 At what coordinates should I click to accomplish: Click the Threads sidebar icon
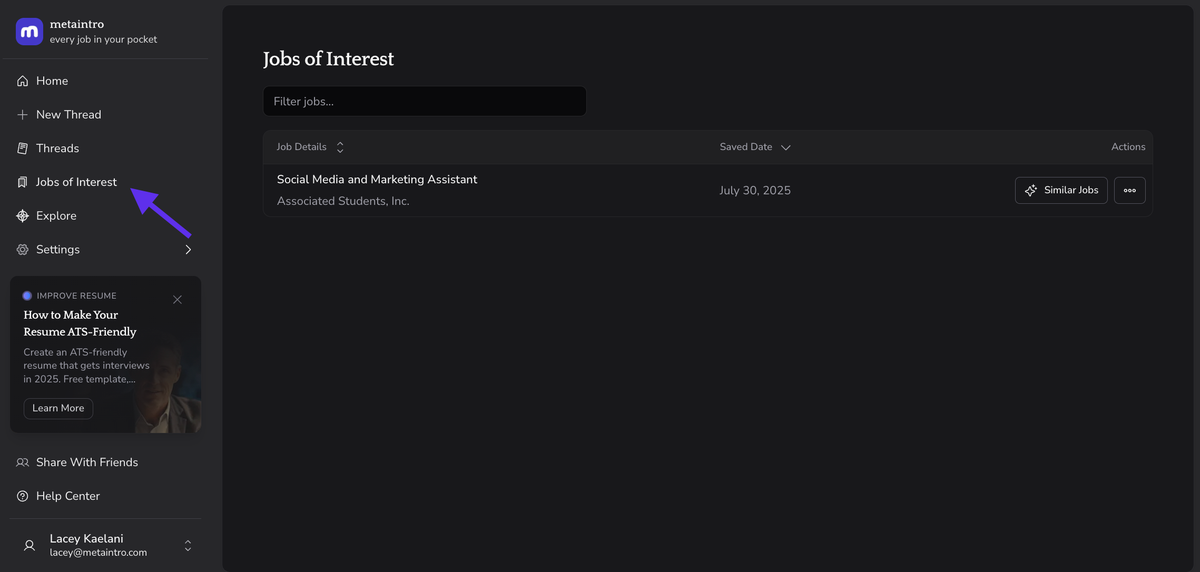pos(23,148)
